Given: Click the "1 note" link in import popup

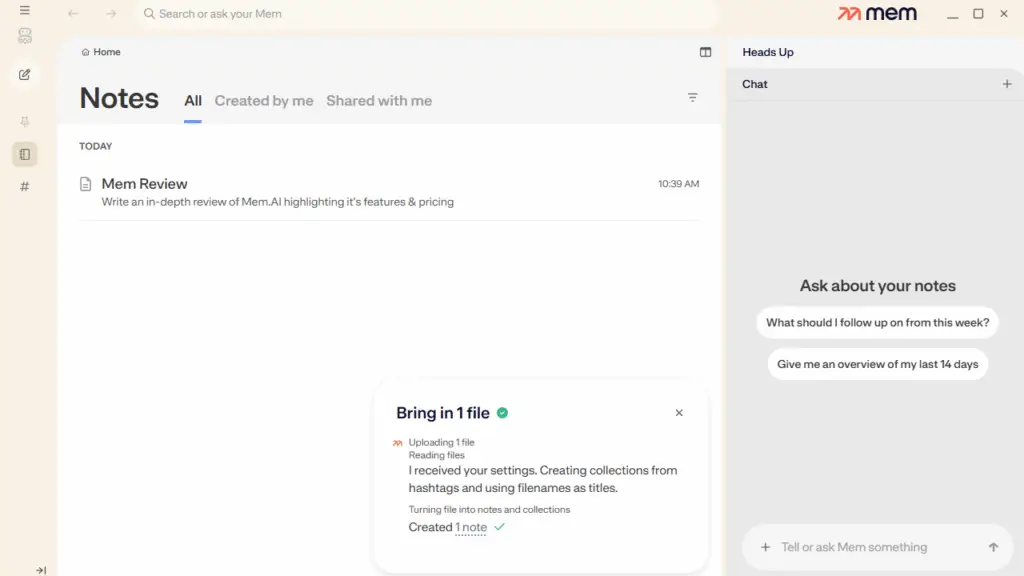Looking at the screenshot, I should click(x=471, y=527).
